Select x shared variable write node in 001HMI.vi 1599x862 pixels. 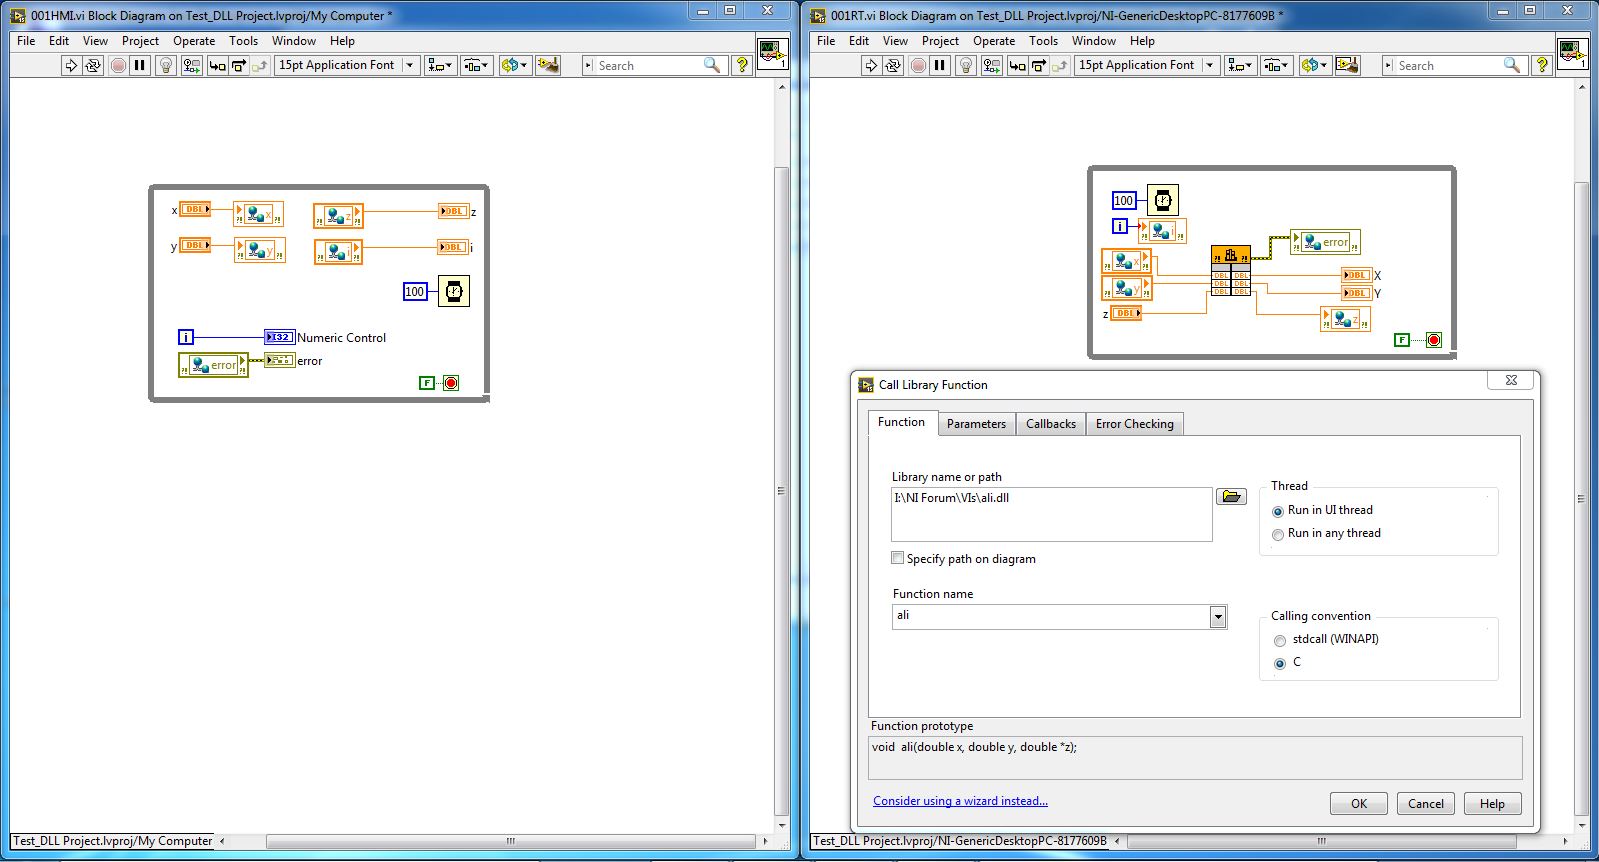259,214
